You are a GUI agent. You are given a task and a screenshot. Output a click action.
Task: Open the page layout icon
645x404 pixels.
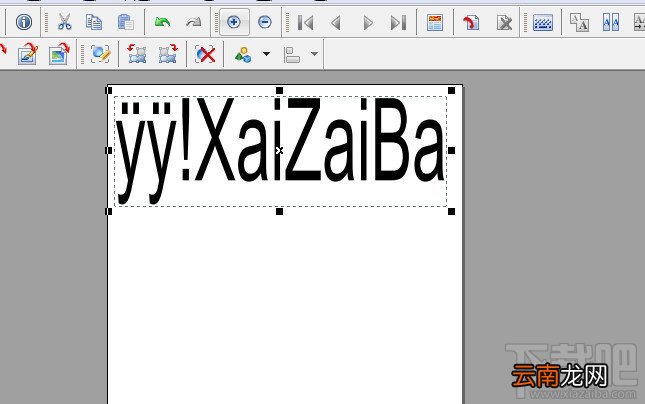tap(435, 23)
